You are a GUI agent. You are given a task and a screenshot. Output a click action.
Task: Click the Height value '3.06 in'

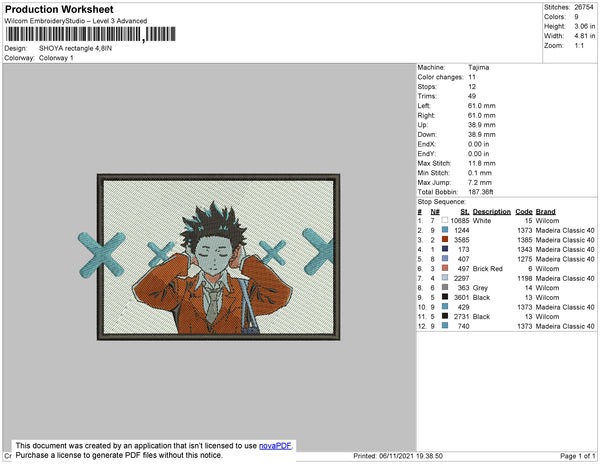click(x=585, y=26)
